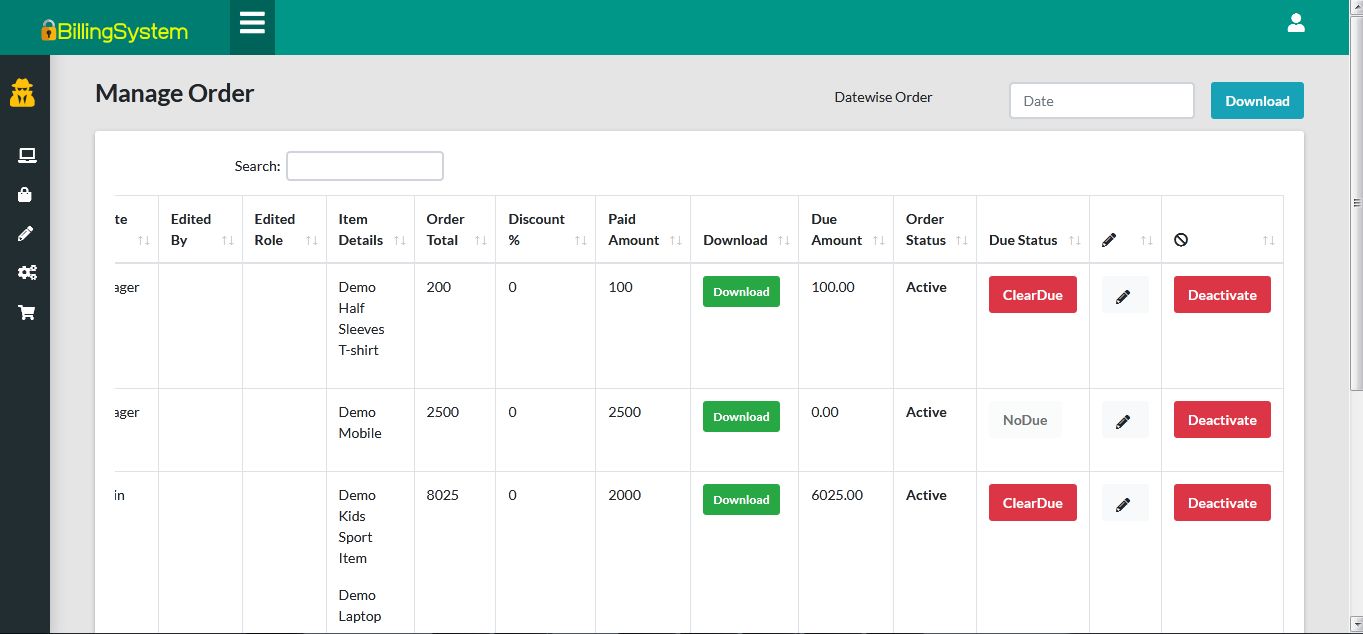Click the Date input field
1363x634 pixels.
pos(1101,101)
